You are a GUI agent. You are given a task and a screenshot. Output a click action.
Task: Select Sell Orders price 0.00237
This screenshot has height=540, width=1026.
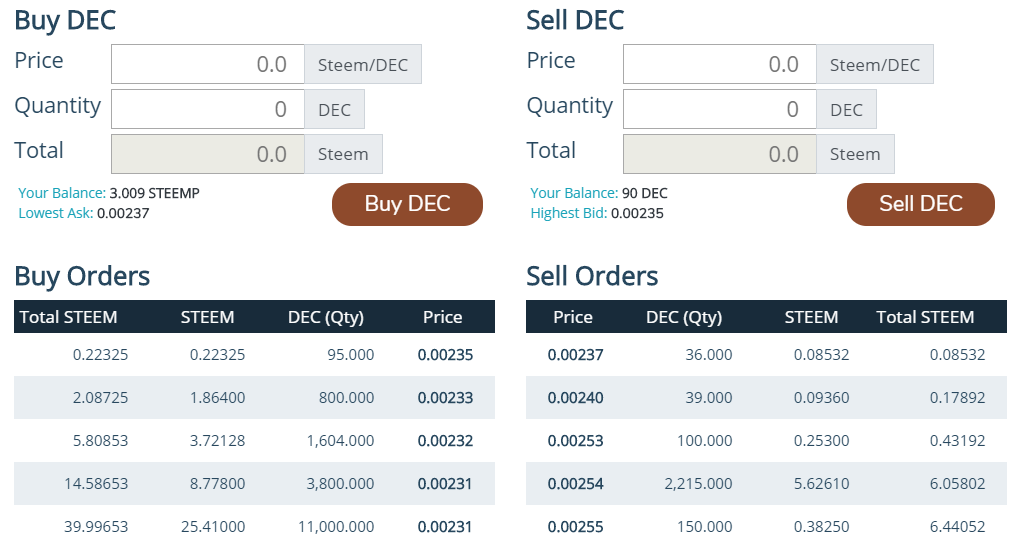575,355
